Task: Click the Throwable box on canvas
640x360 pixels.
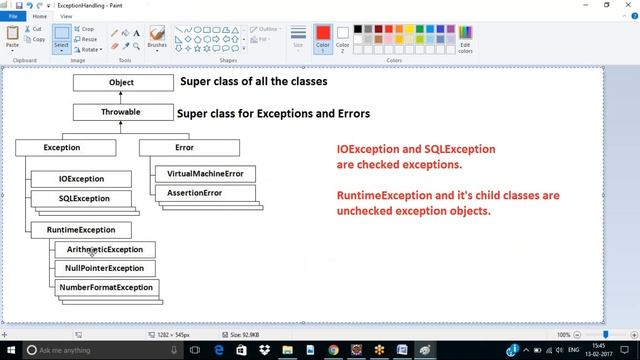Action: [x=123, y=112]
